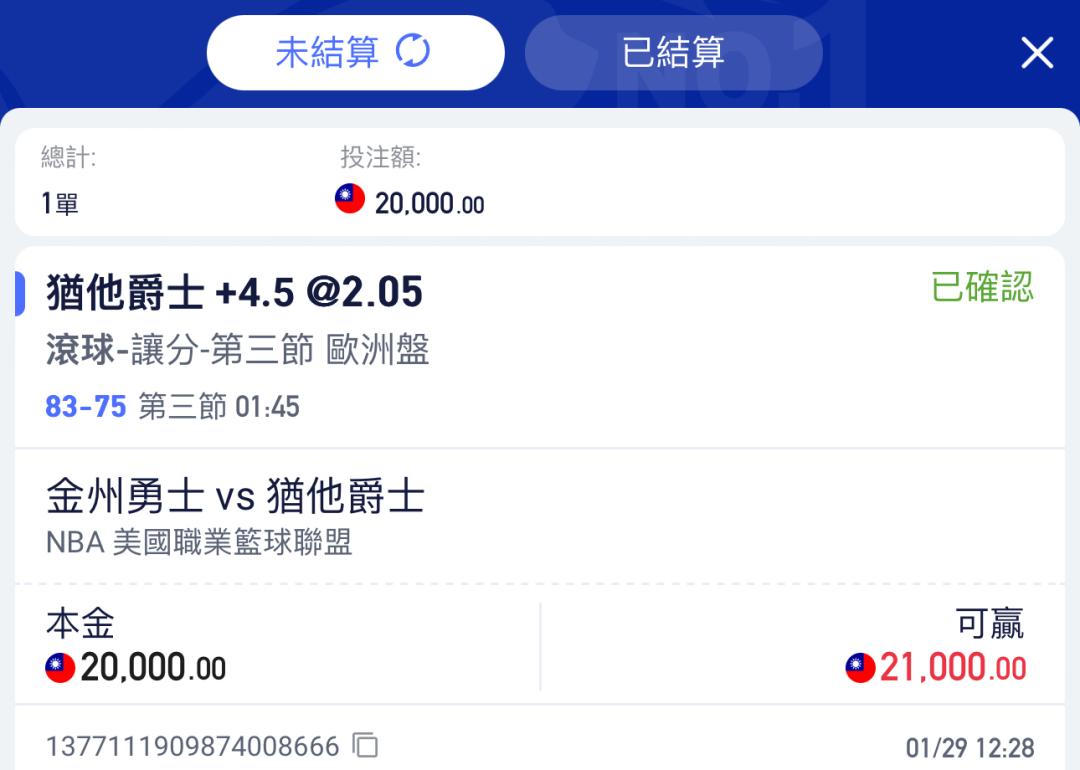1080x770 pixels.
Task: Tap the flag icon next to 本金 amount
Action: tap(60, 667)
